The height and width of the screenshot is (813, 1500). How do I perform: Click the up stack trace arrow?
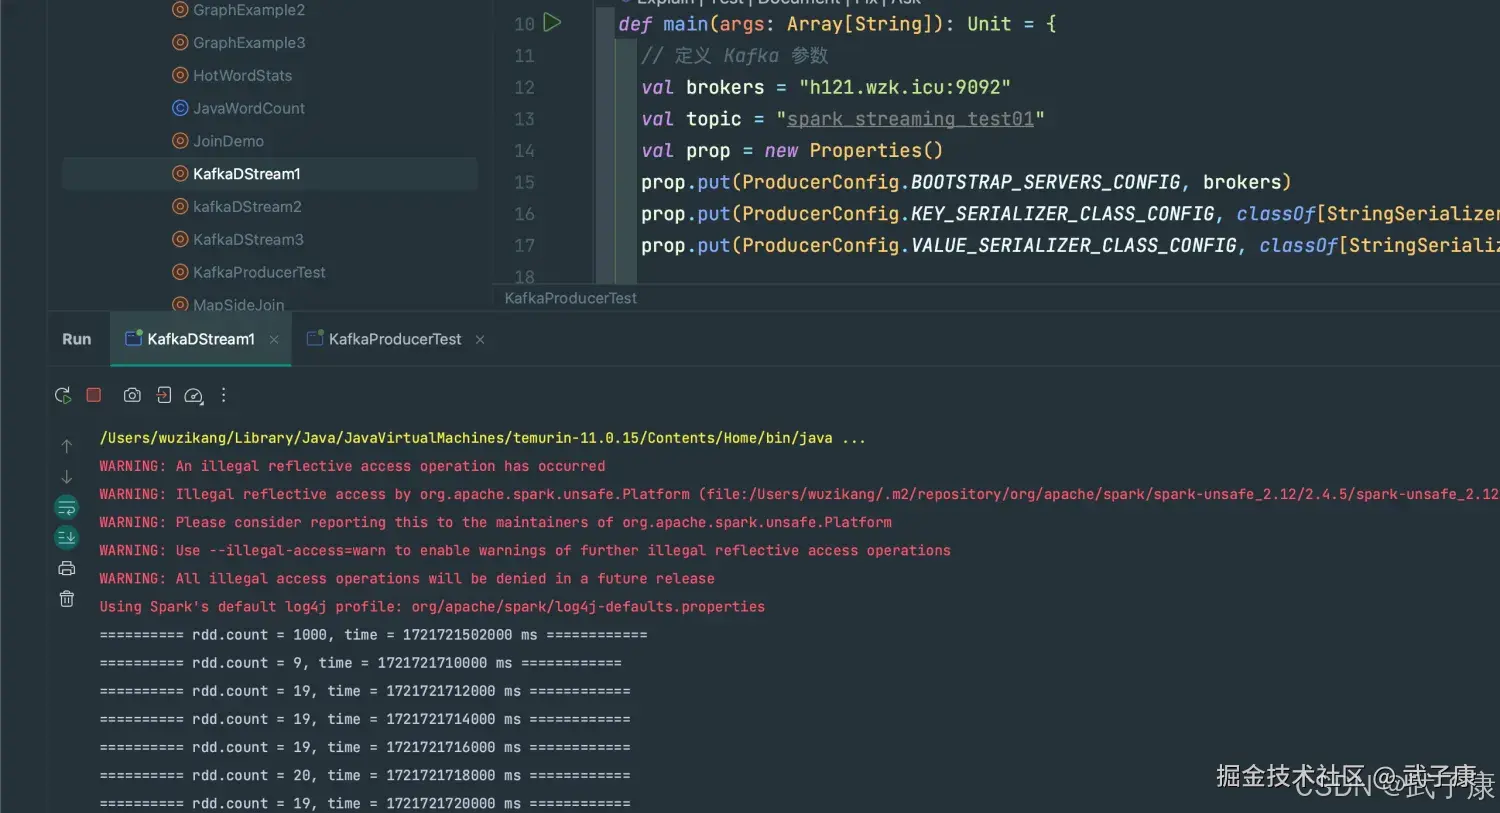pos(67,446)
